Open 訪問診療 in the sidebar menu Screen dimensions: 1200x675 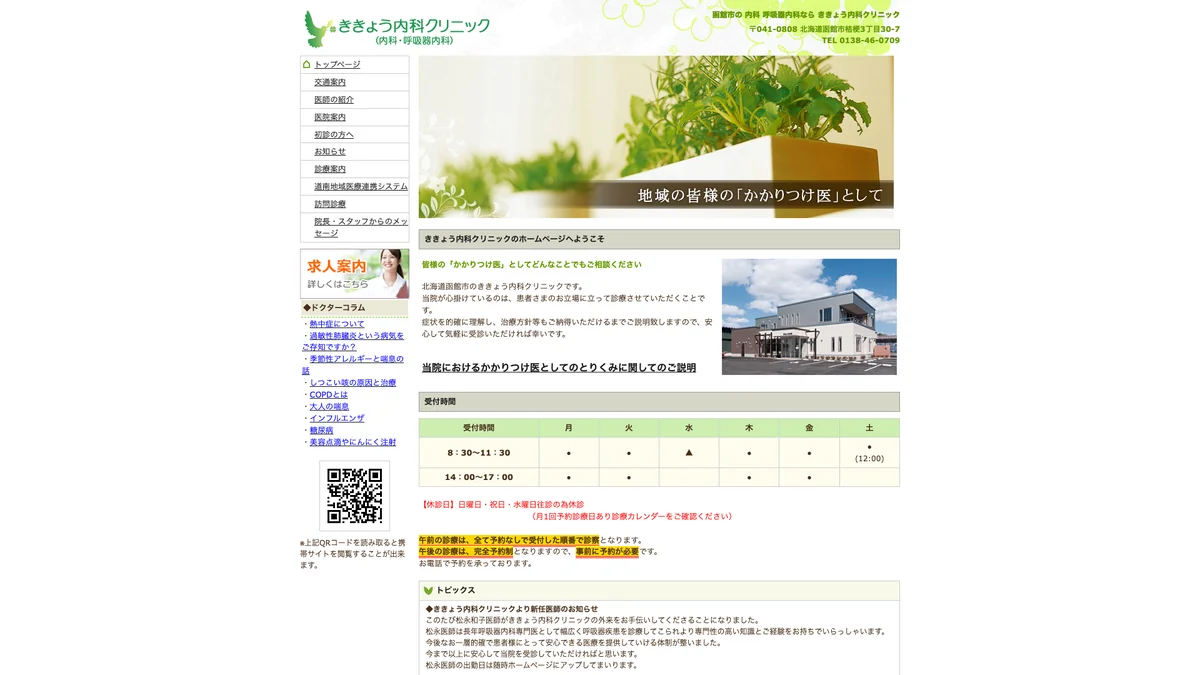tap(330, 204)
